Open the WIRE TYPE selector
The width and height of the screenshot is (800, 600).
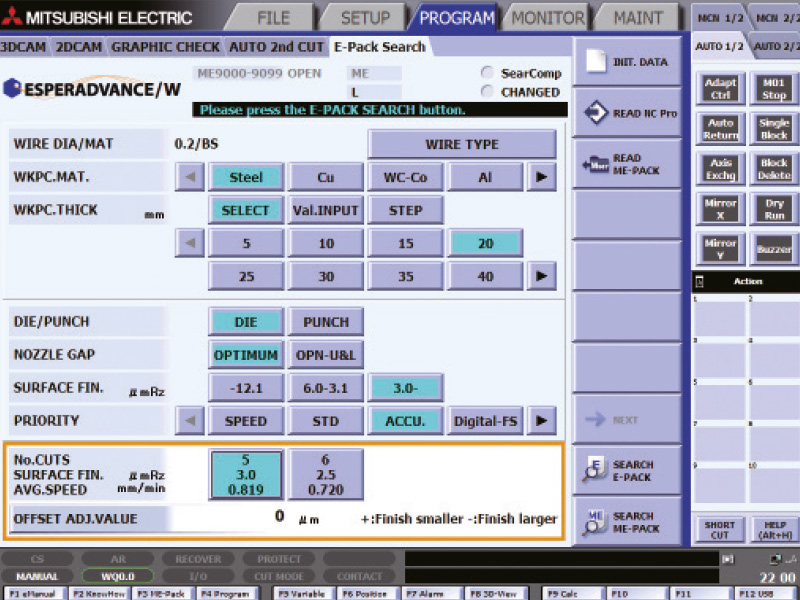coord(462,144)
